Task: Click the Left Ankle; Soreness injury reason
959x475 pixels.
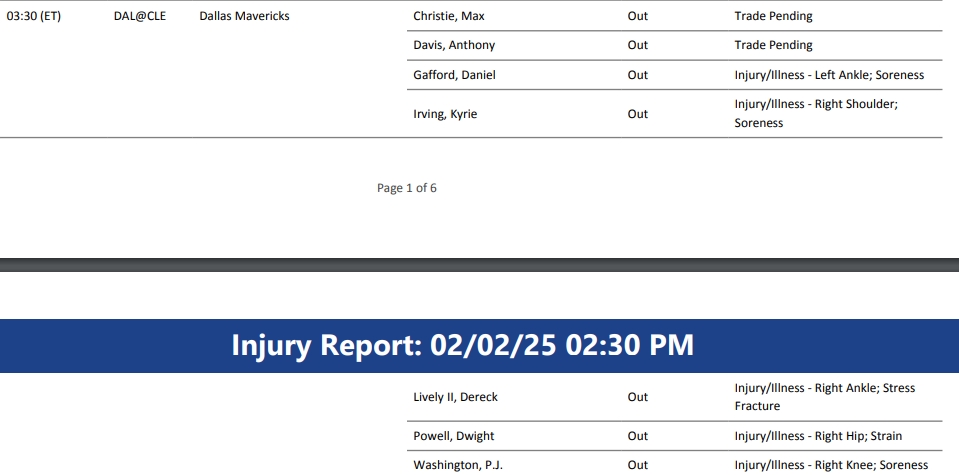Action: coord(829,75)
